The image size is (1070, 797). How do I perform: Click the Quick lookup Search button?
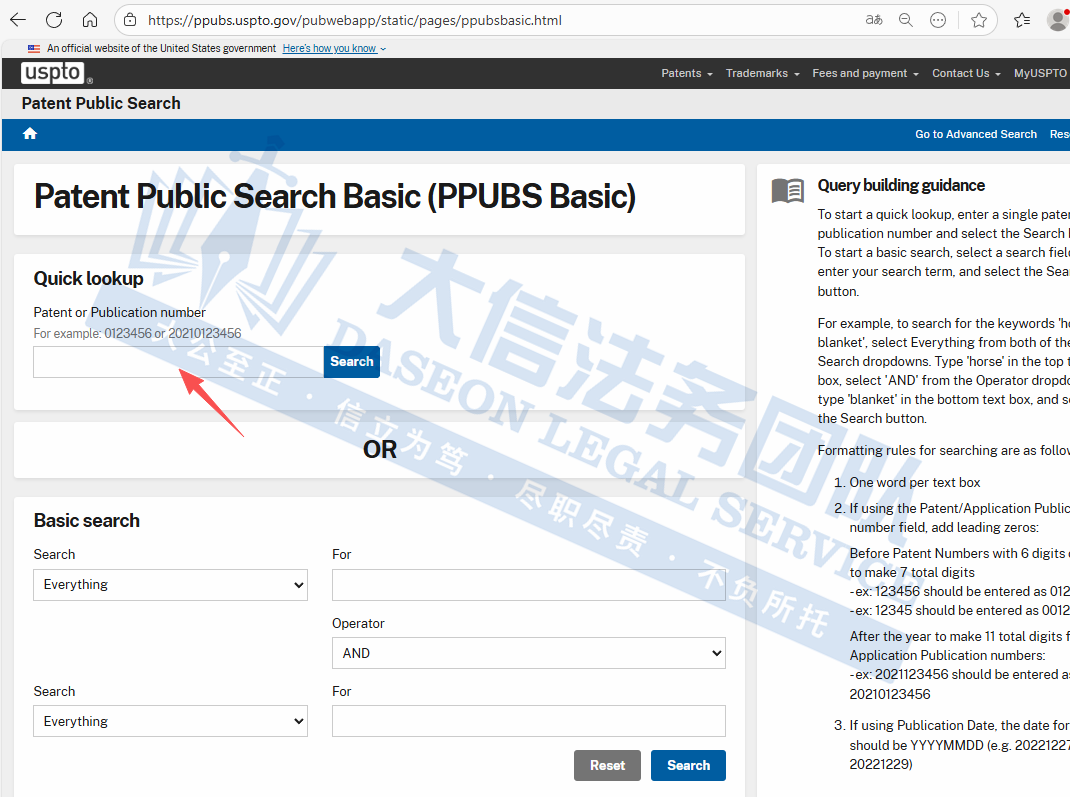point(351,362)
